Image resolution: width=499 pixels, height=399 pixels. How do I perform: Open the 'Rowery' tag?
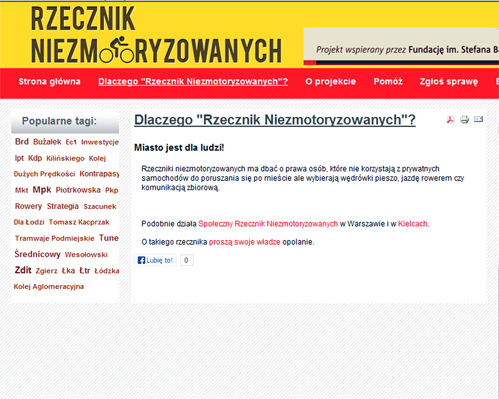28,206
